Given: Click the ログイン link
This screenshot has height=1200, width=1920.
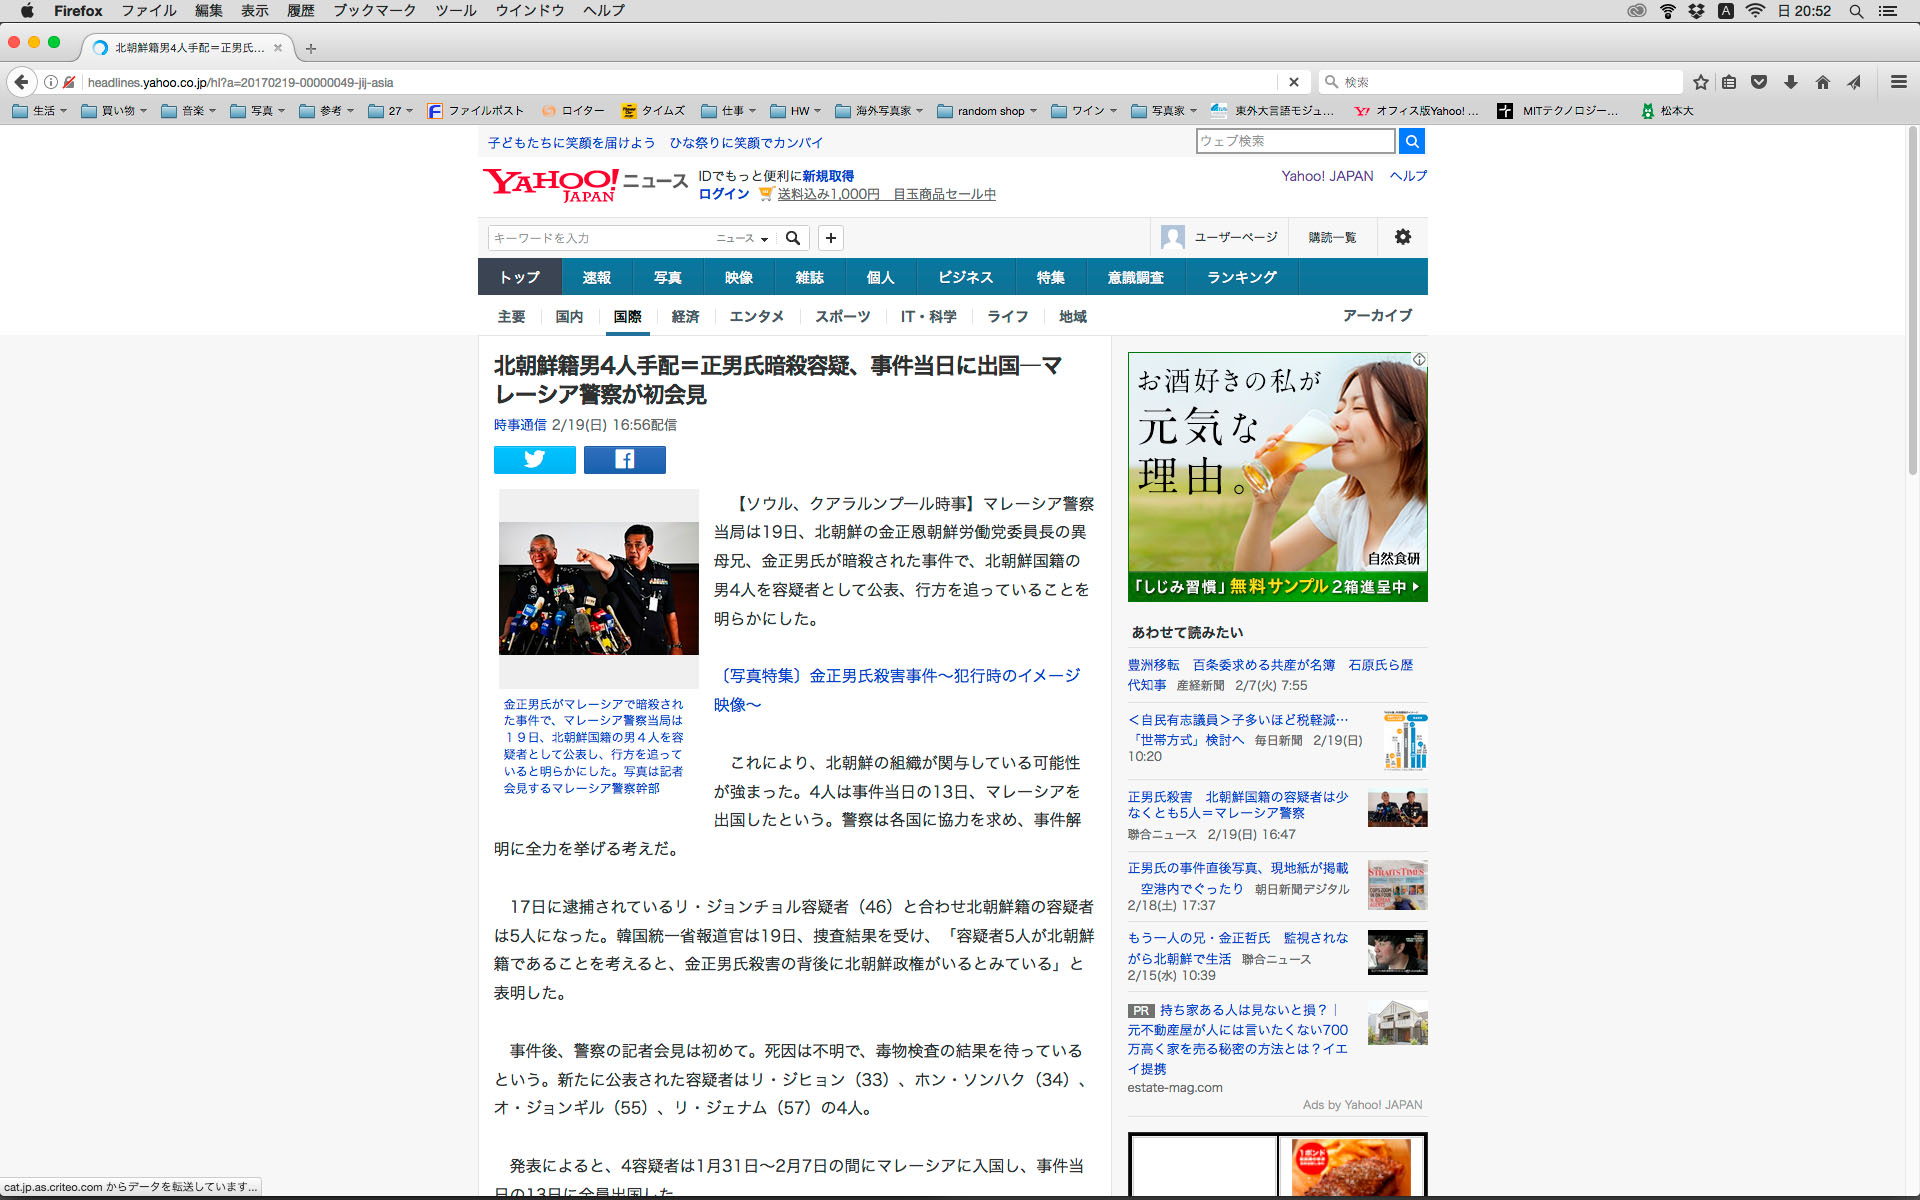Looking at the screenshot, I should (x=724, y=194).
